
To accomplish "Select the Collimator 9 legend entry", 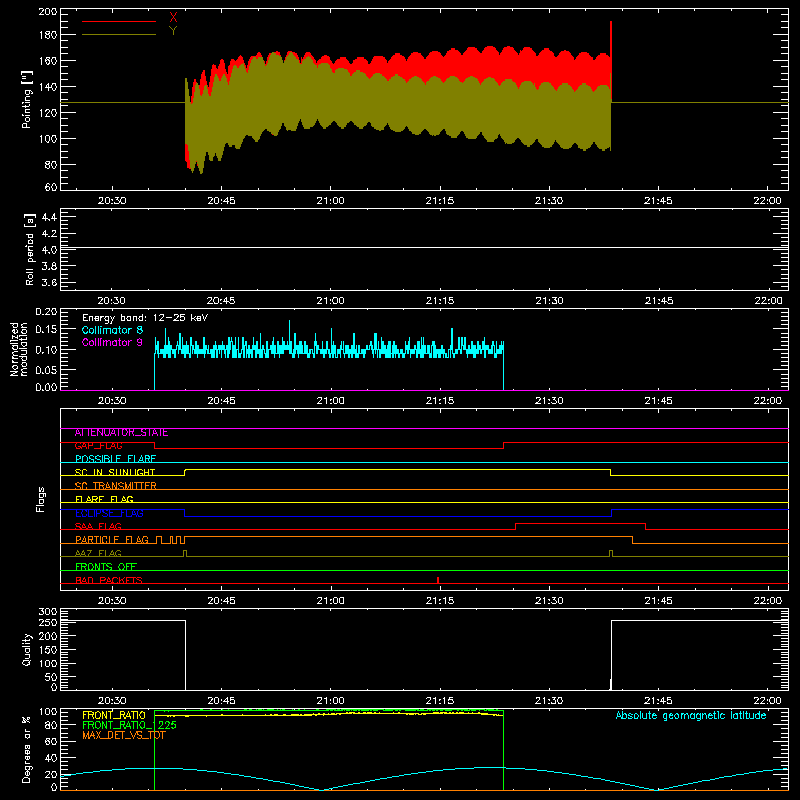I will coord(112,342).
